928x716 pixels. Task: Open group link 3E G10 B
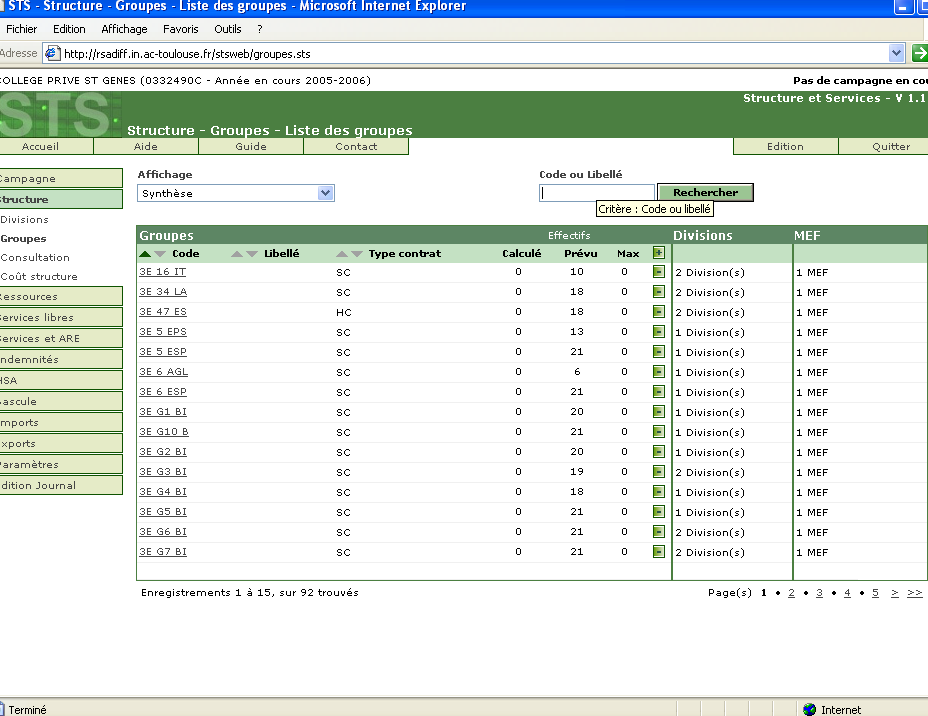click(x=164, y=431)
